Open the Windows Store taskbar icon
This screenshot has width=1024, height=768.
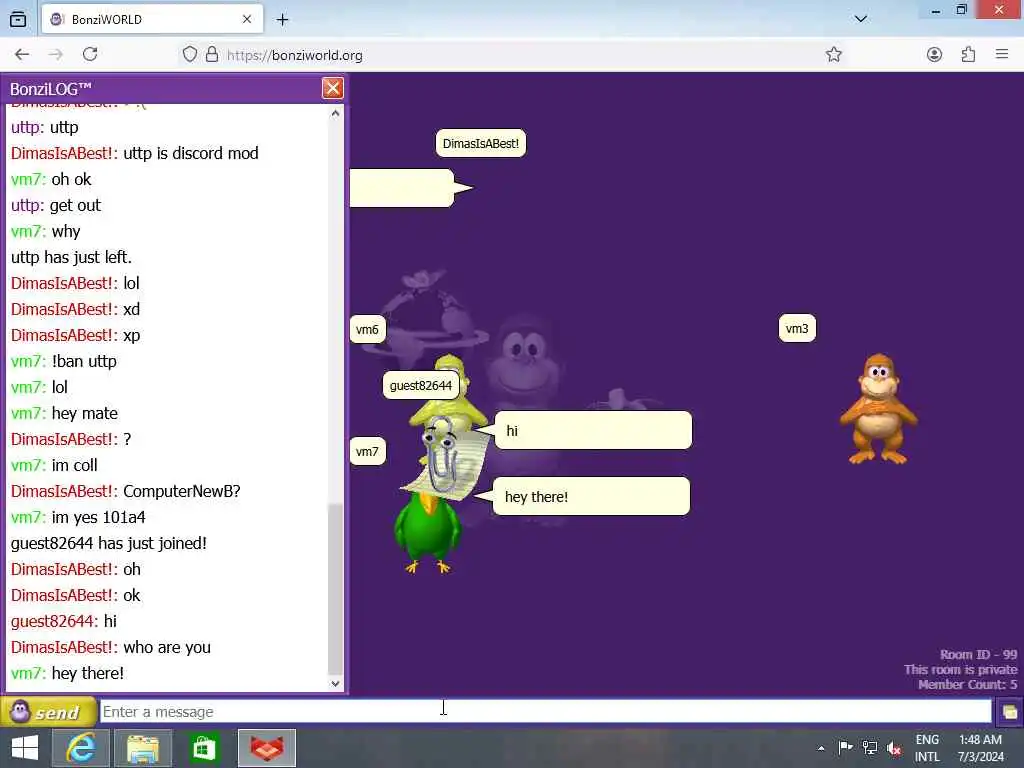[x=204, y=748]
